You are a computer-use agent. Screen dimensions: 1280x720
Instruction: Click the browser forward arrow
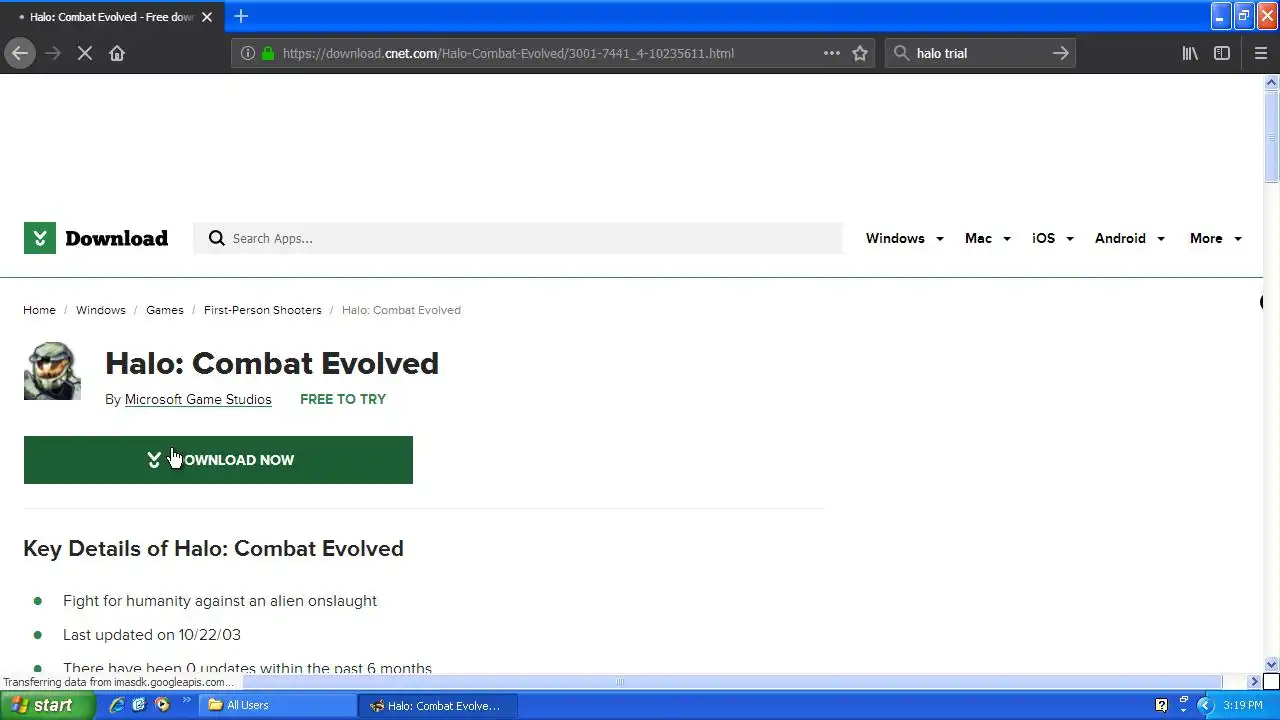53,53
